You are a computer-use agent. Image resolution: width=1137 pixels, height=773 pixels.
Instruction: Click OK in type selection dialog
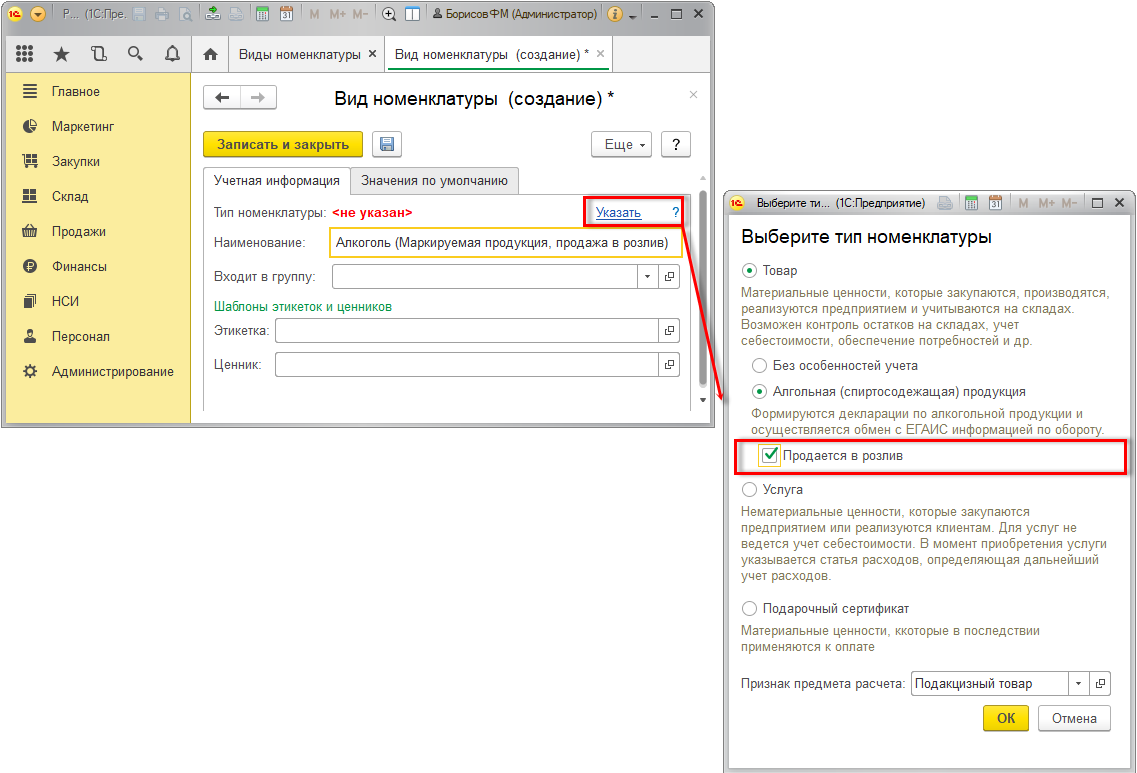point(1006,718)
